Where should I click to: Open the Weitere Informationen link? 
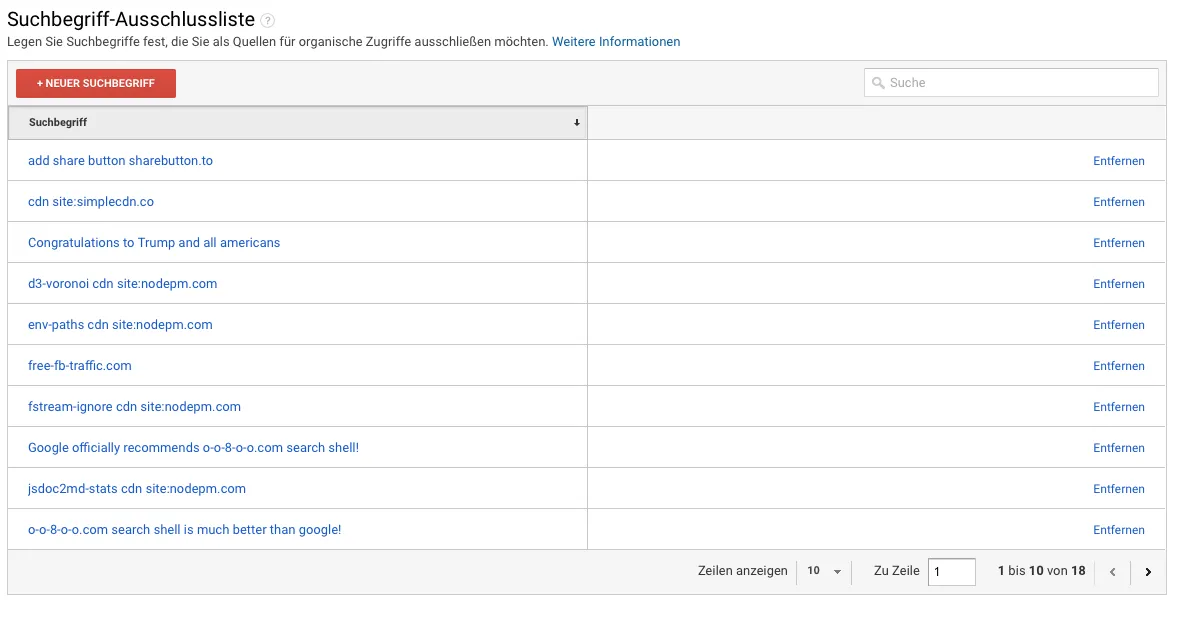[616, 42]
